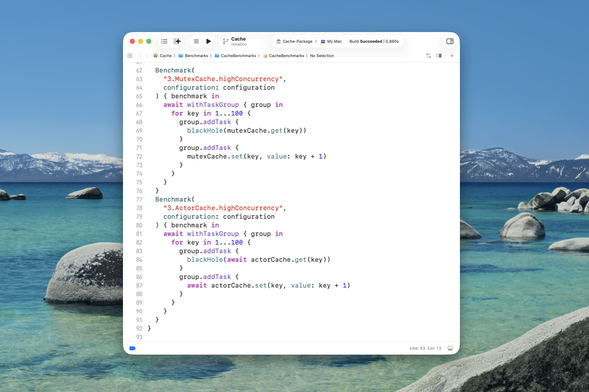Open the No Selection symbol menu
The image size is (589, 392).
[322, 56]
